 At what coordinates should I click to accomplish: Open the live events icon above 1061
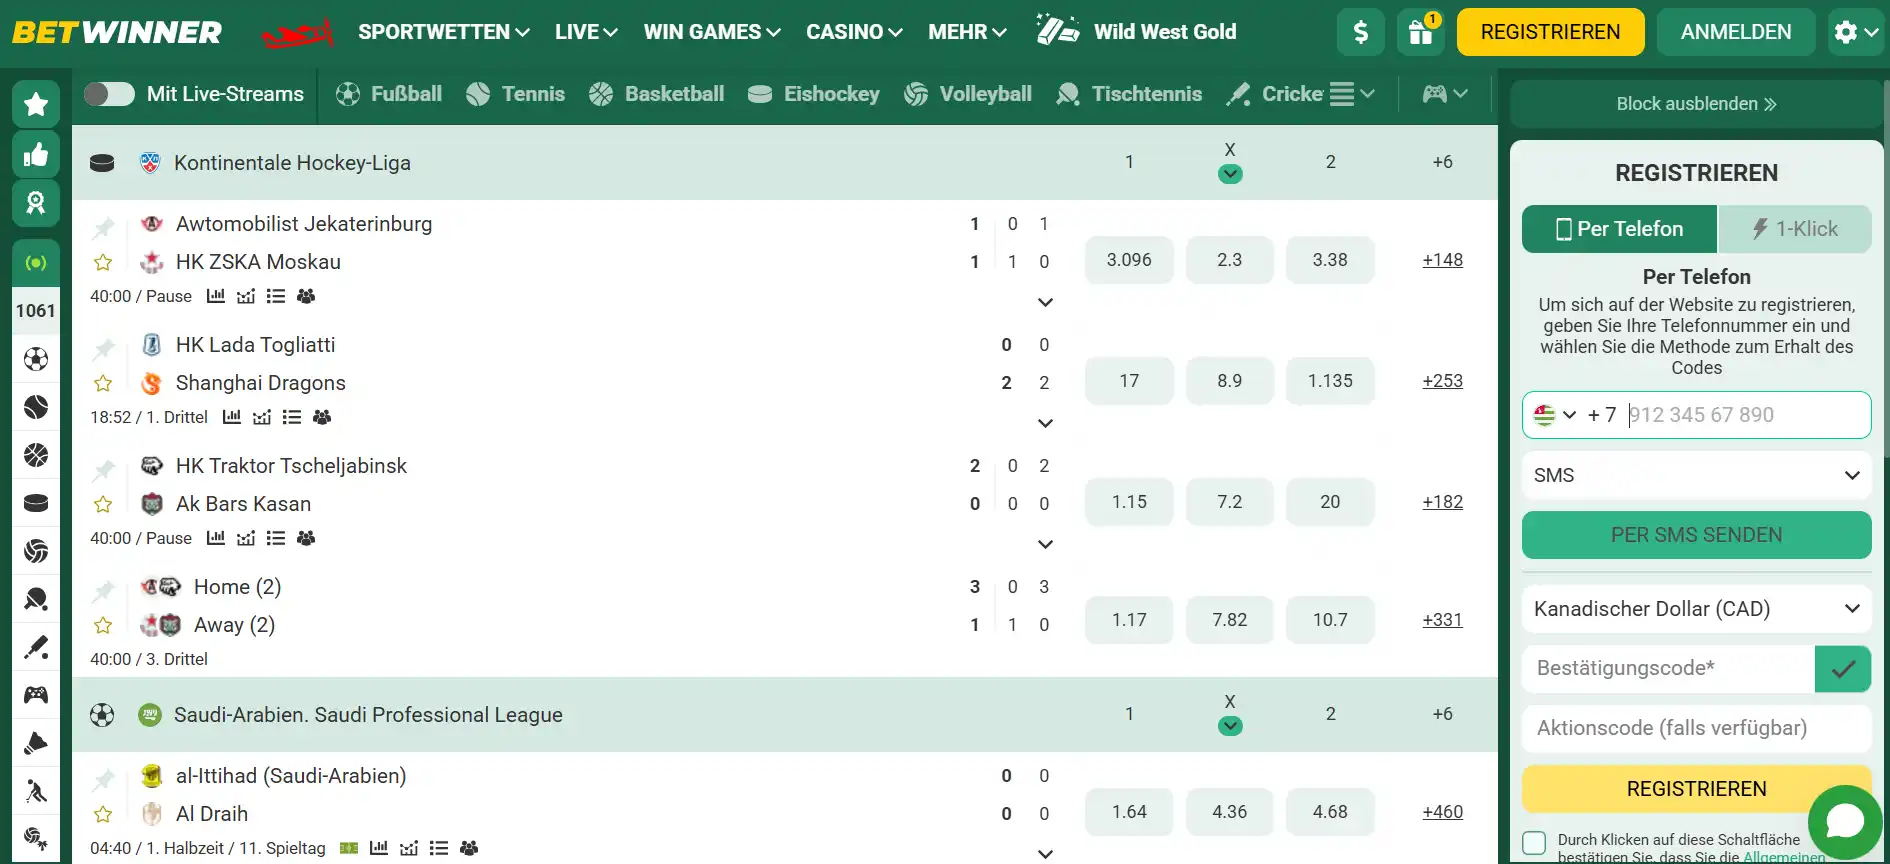[x=36, y=263]
